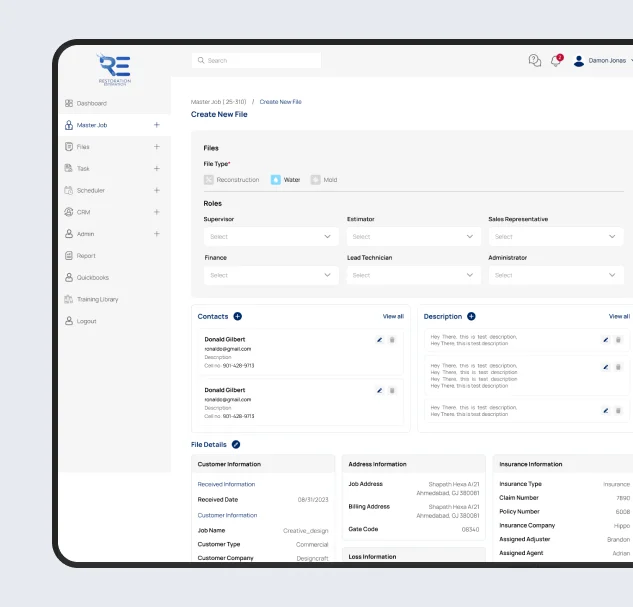The height and width of the screenshot is (607, 633).
Task: Add a new description with plus icon
Action: point(471,316)
